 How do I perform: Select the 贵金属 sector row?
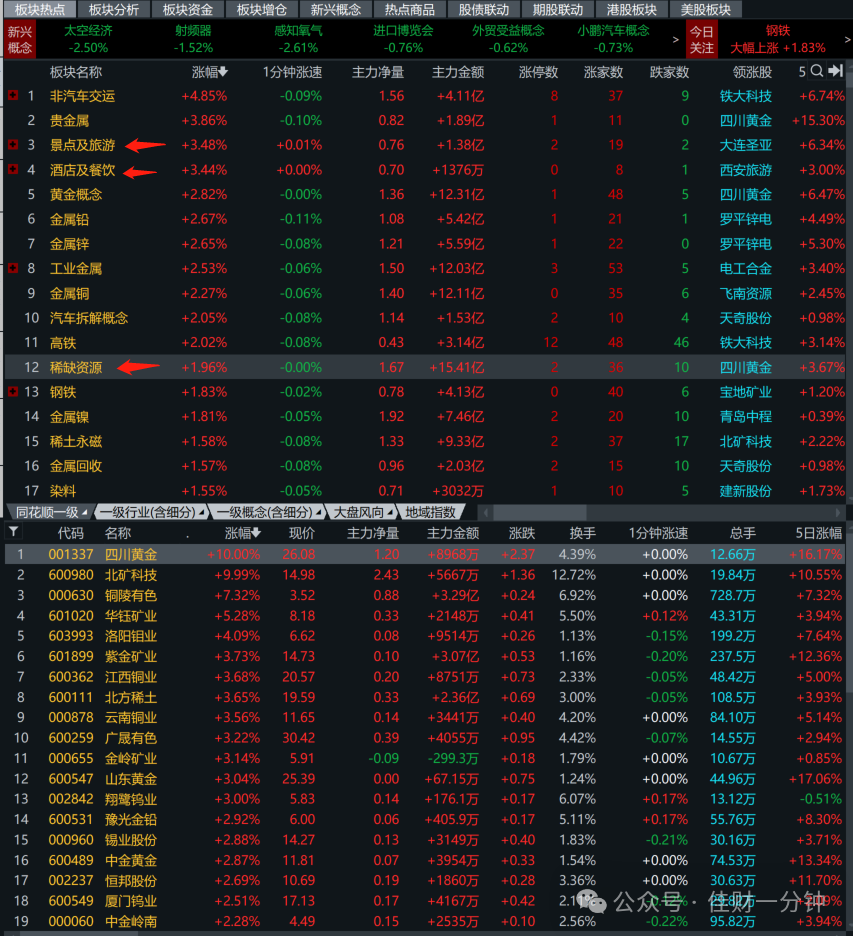click(x=424, y=120)
